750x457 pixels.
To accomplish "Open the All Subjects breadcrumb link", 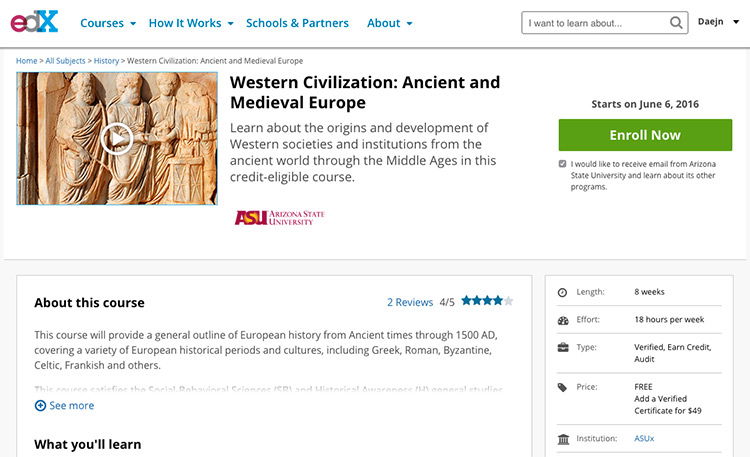I will (65, 61).
